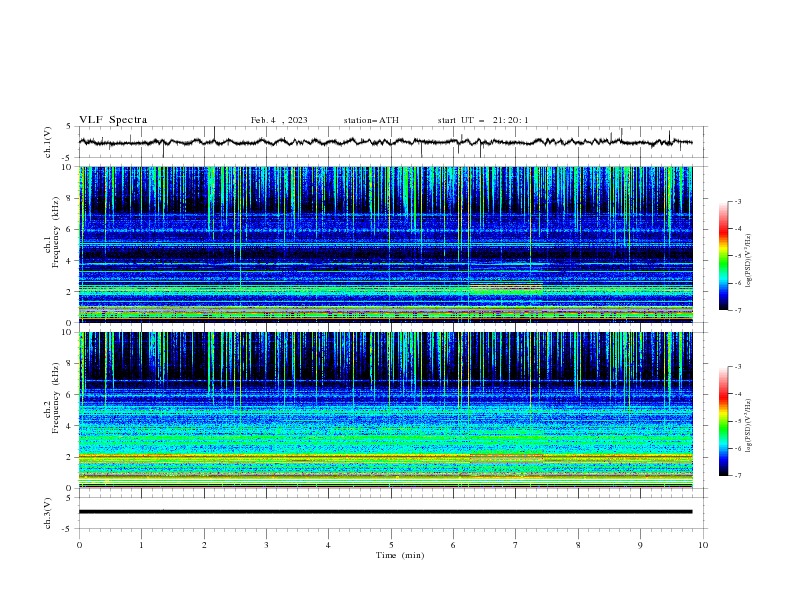
Task: Click the "VLF Spectra" plot title
Action: [x=113, y=120]
